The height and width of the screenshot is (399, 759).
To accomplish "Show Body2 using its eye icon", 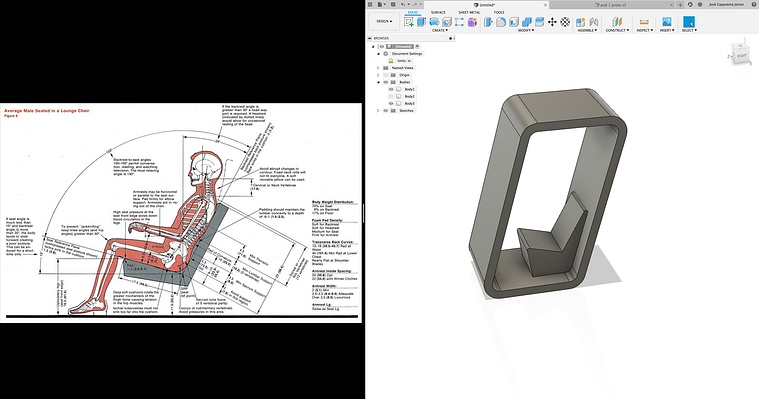I will [392, 96].
